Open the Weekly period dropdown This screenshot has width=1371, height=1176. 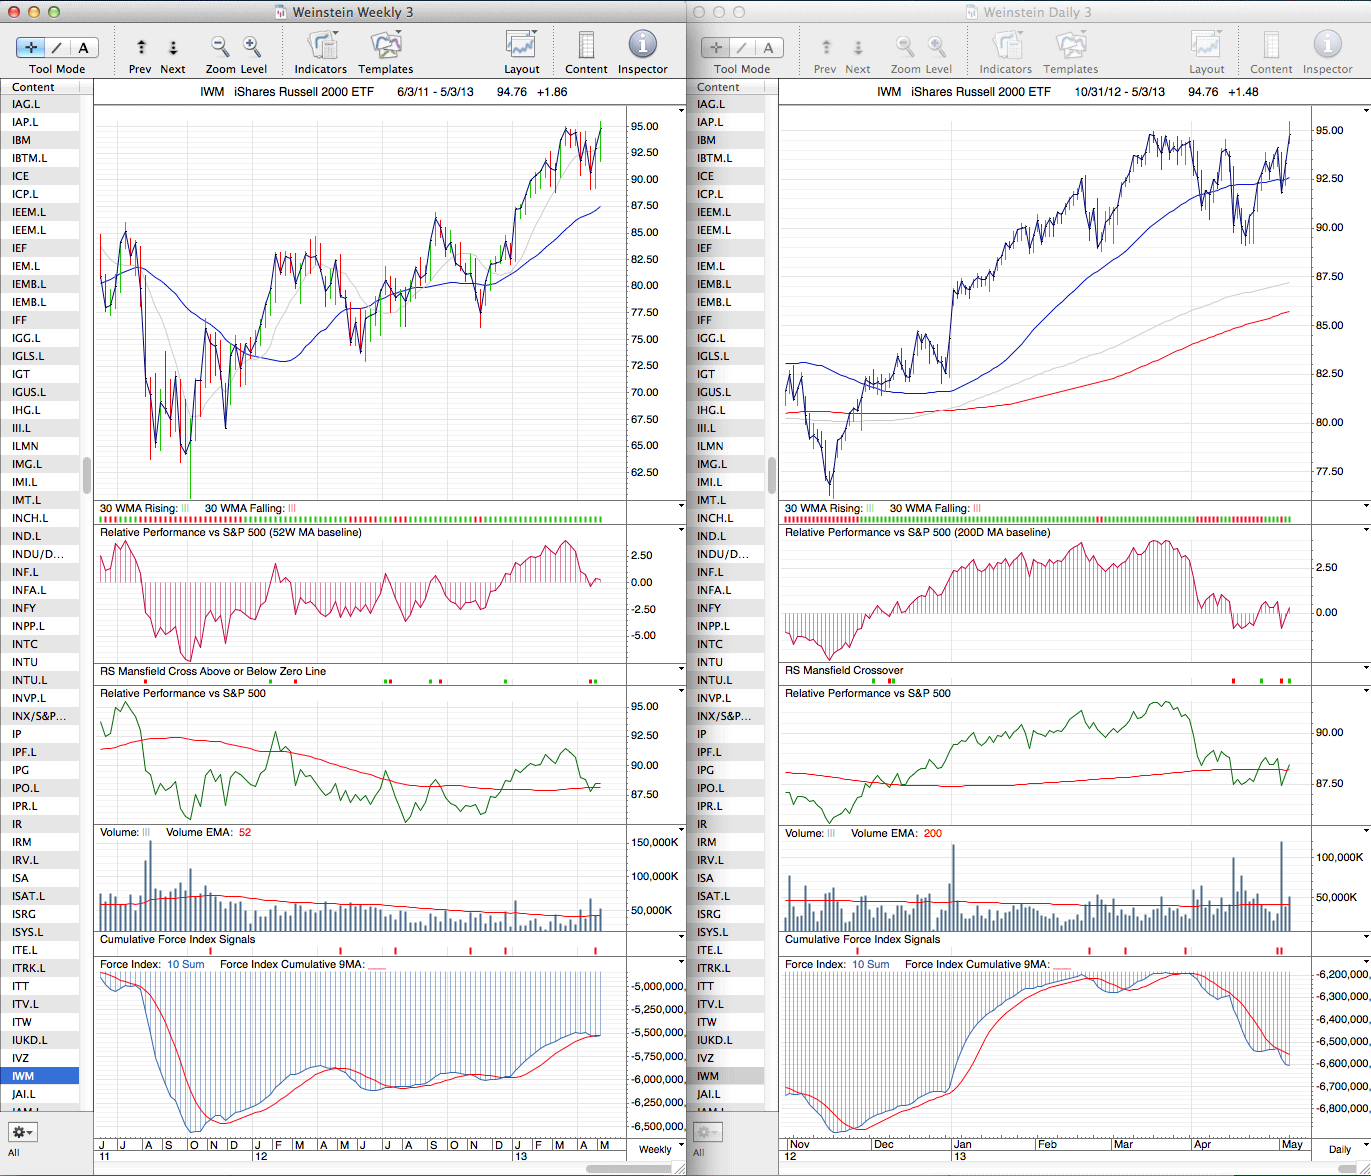[655, 1149]
